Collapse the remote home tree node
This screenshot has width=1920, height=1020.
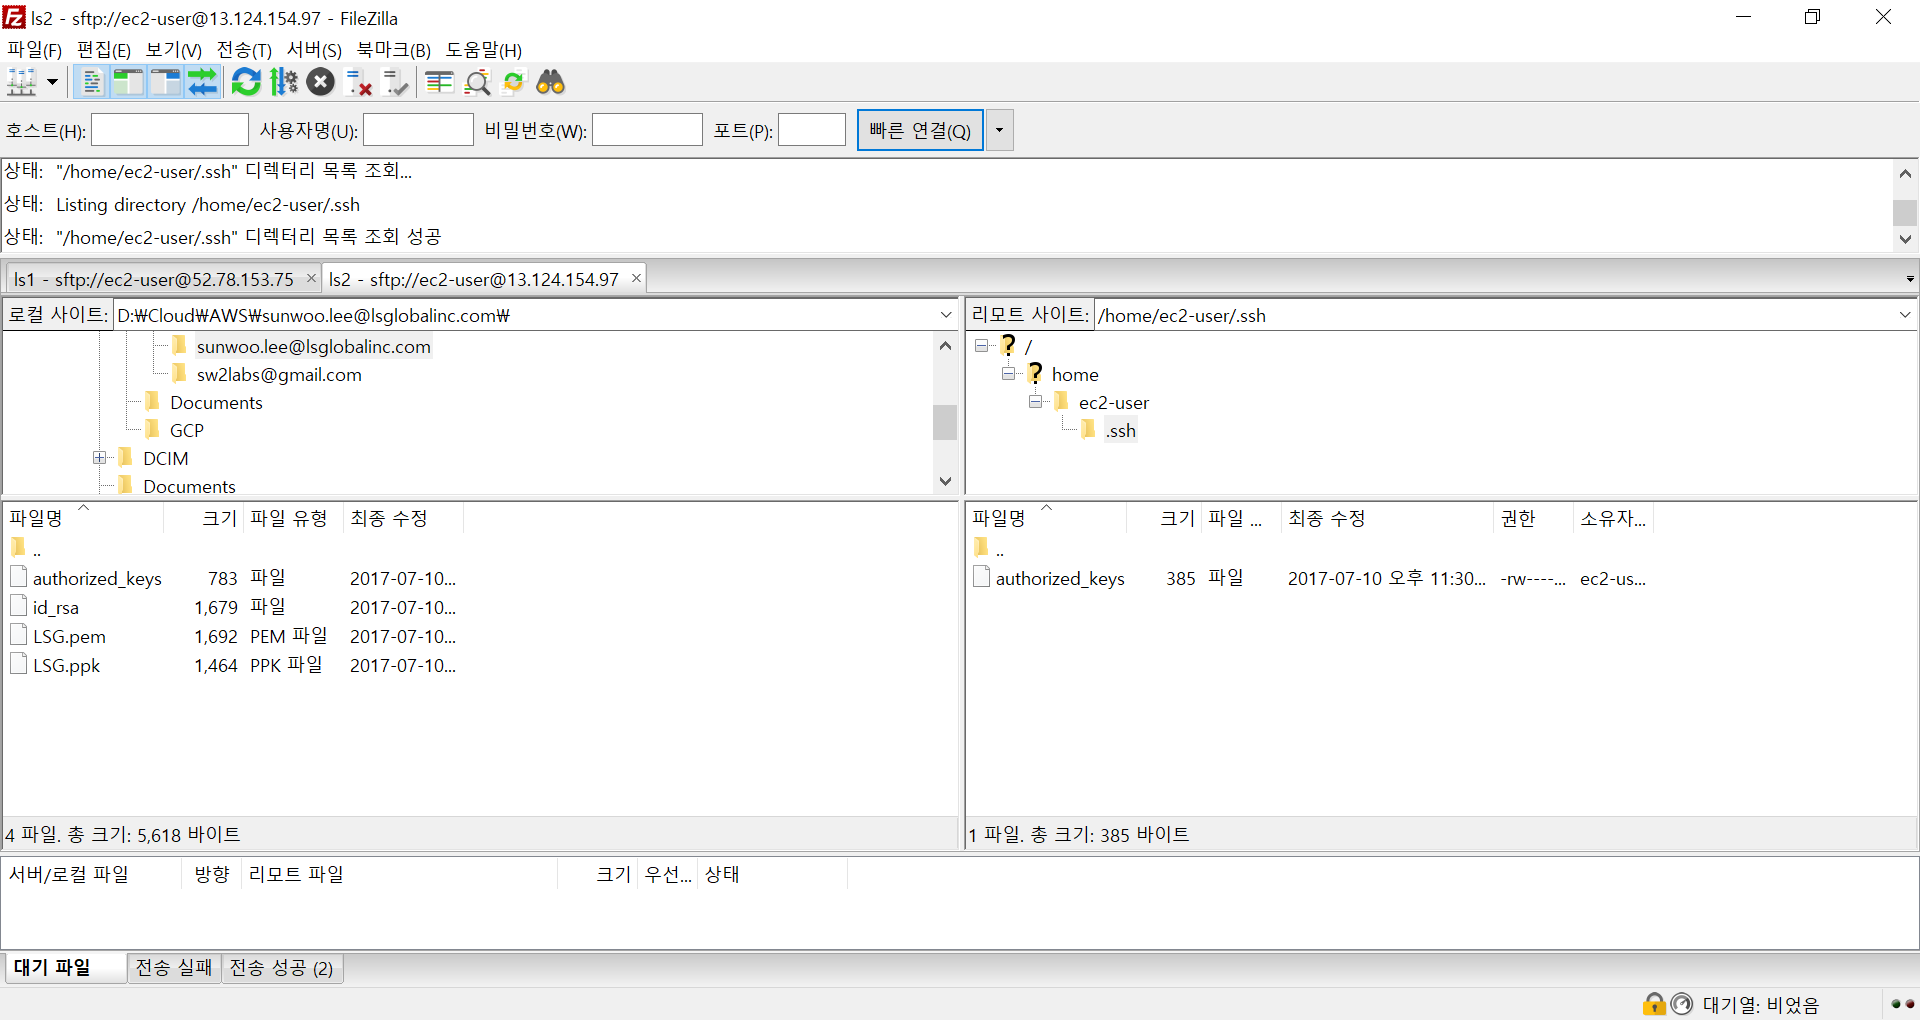pyautogui.click(x=1009, y=373)
